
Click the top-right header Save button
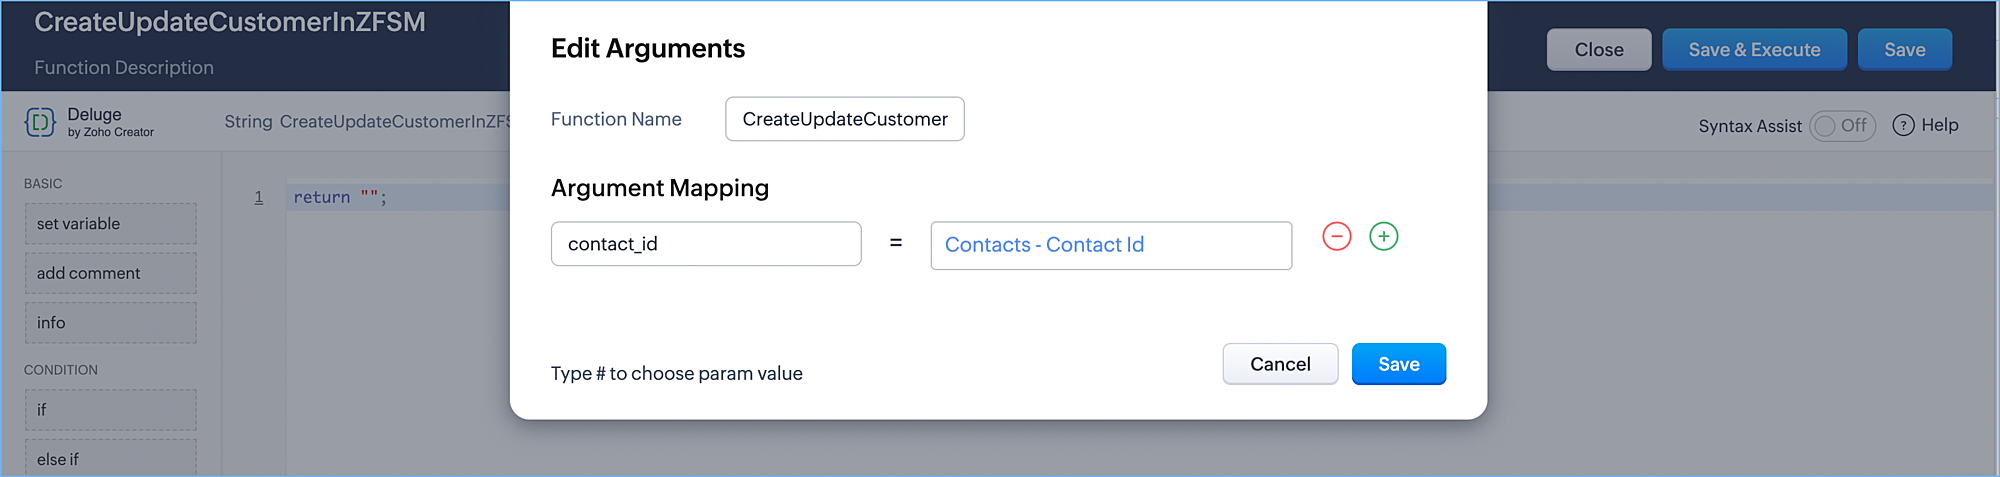coord(1904,50)
